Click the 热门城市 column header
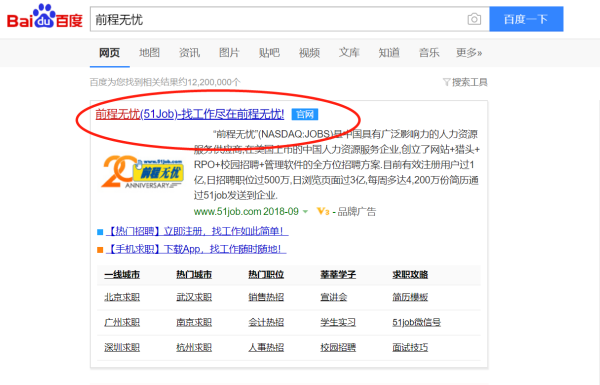This screenshot has height=385, width=600. tap(194, 274)
